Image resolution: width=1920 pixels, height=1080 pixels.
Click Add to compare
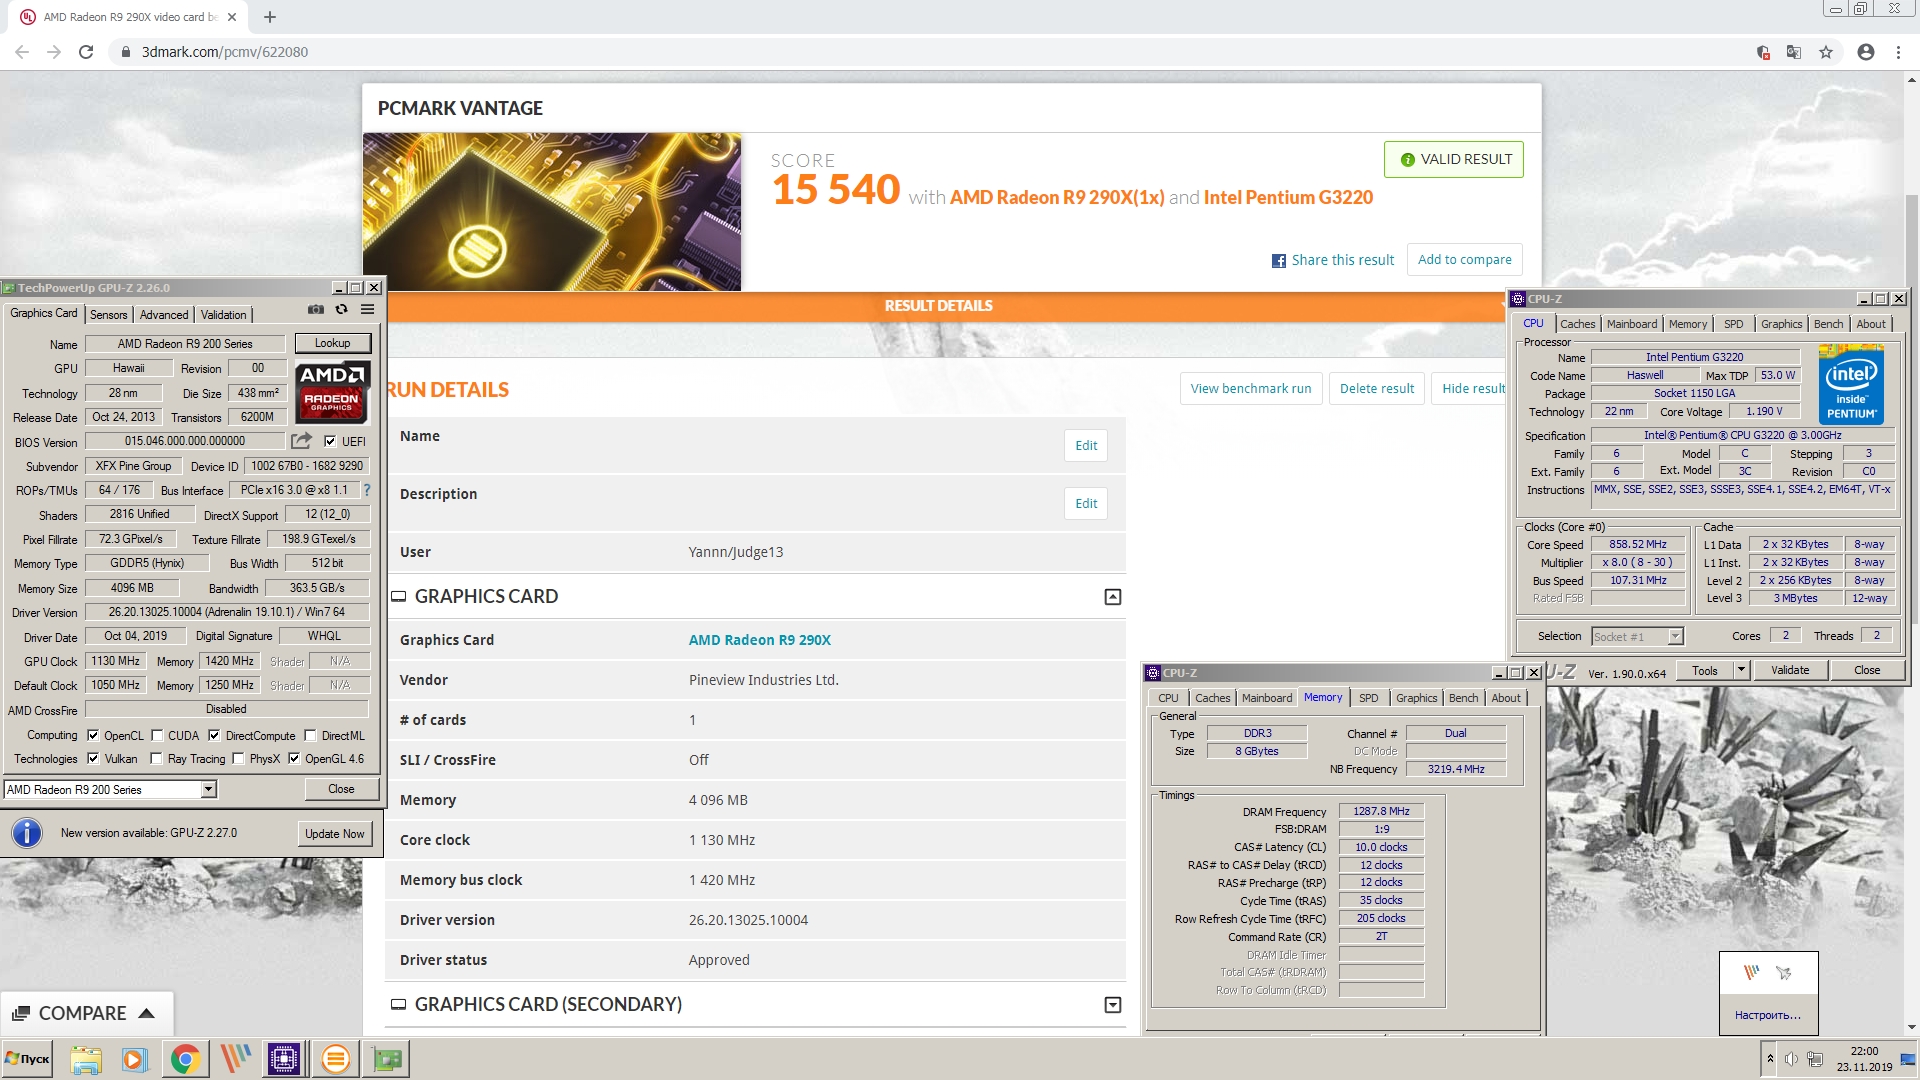1465,260
